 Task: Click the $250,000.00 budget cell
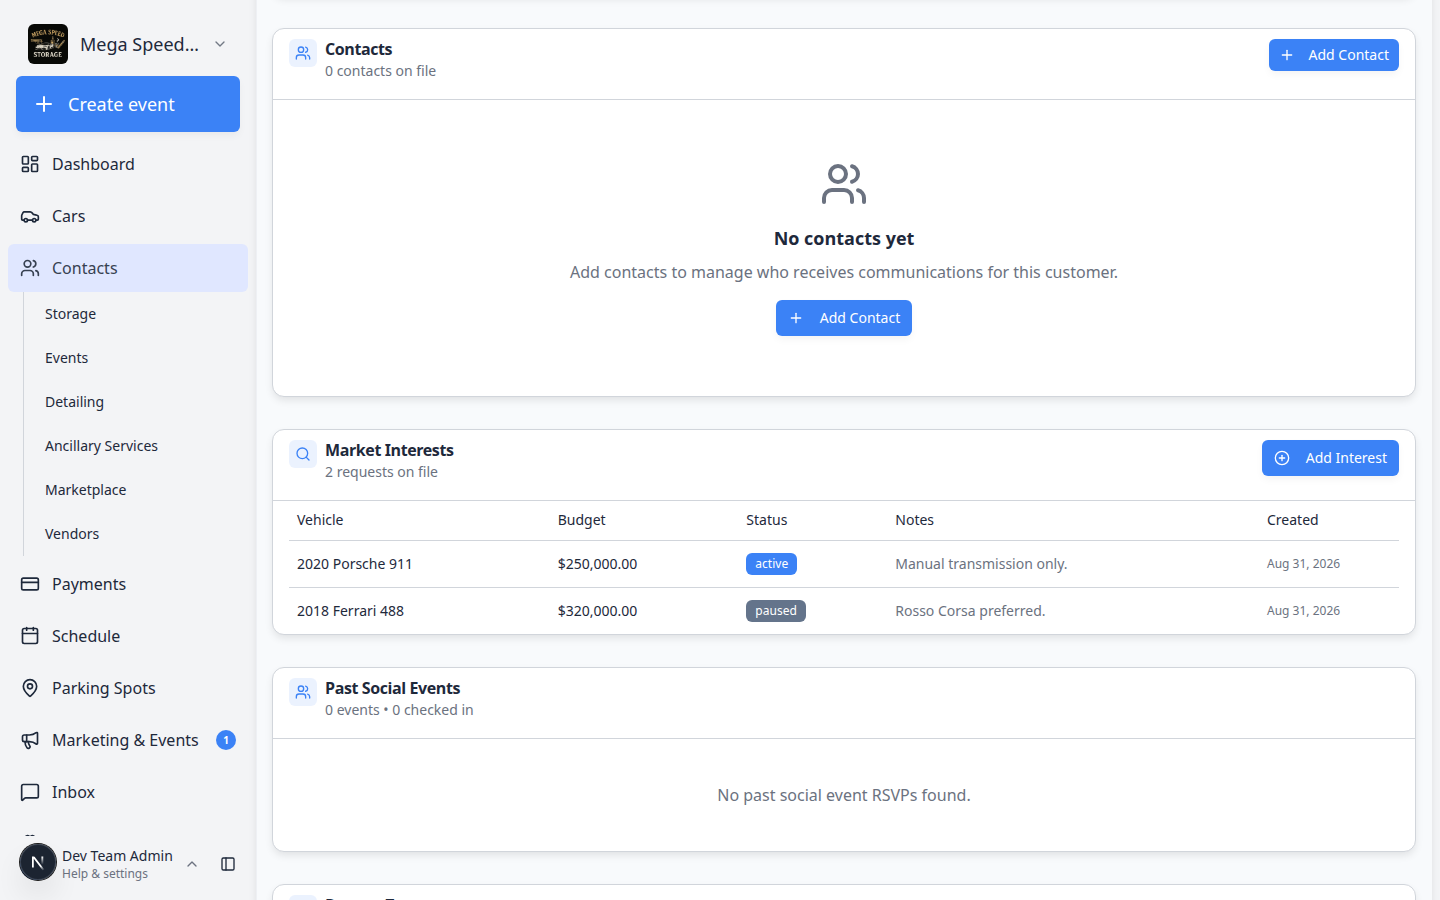pos(597,564)
